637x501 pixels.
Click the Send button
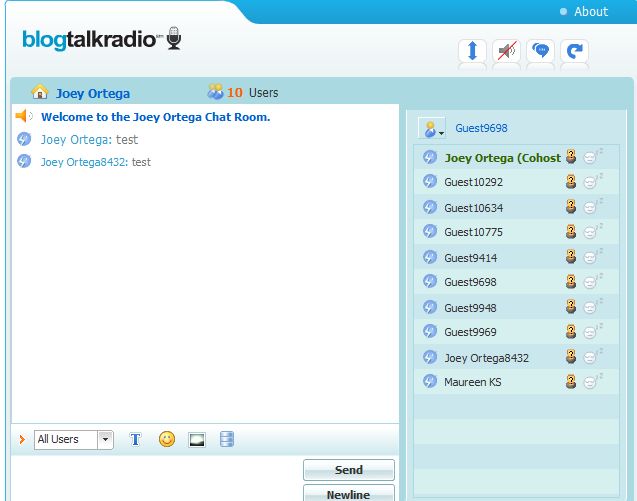(349, 470)
